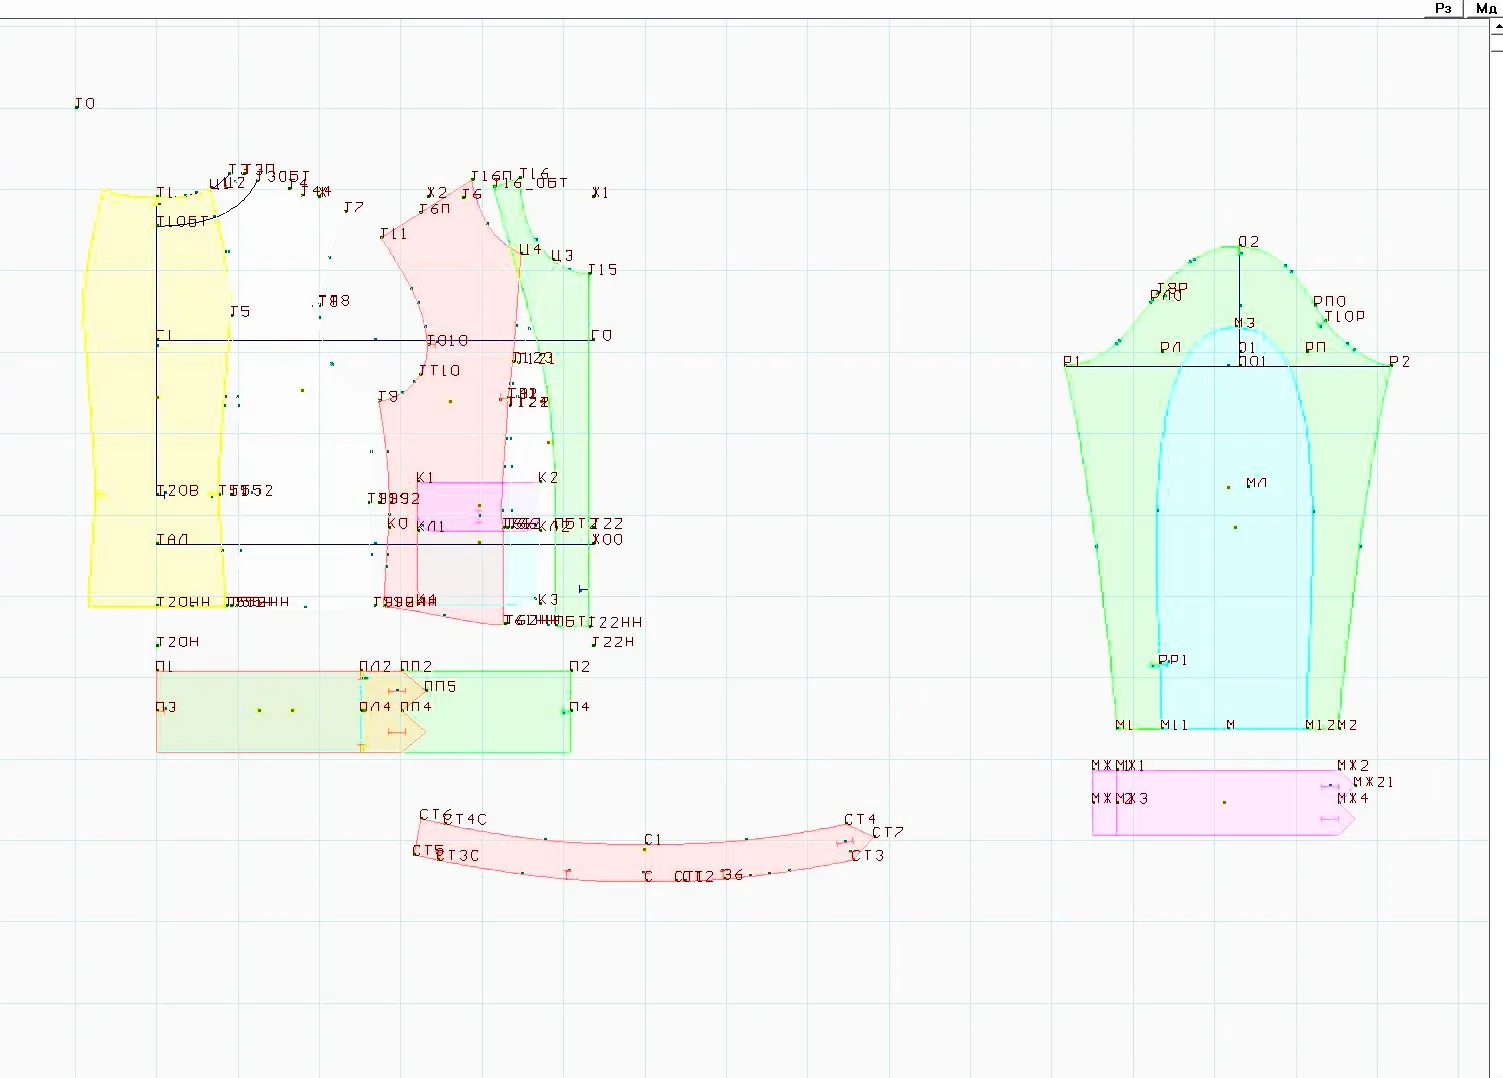Click the point labeled П2
The image size is (1503, 1078).
[580, 667]
